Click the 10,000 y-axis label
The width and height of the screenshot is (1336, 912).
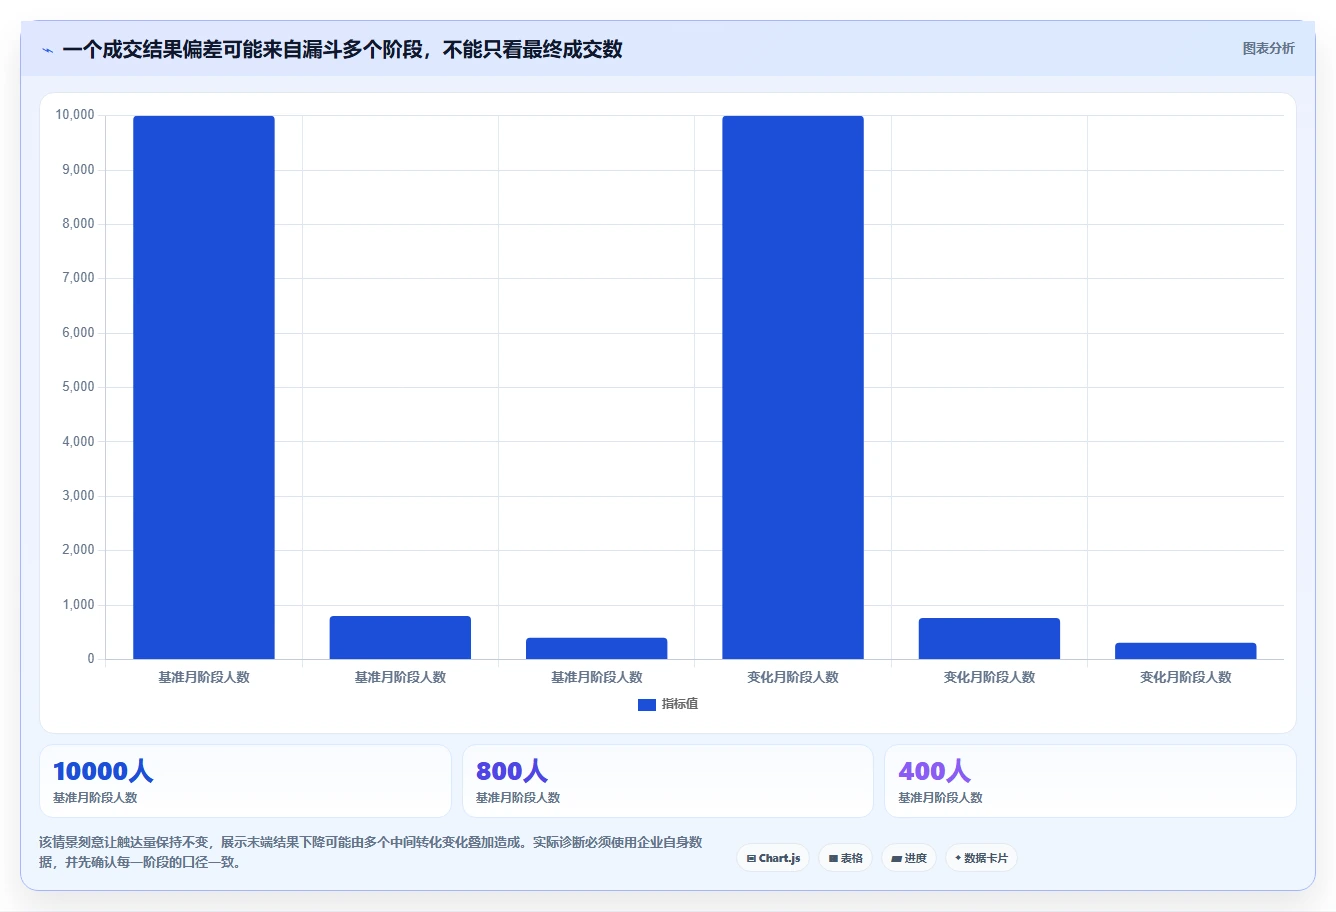pyautogui.click(x=75, y=115)
